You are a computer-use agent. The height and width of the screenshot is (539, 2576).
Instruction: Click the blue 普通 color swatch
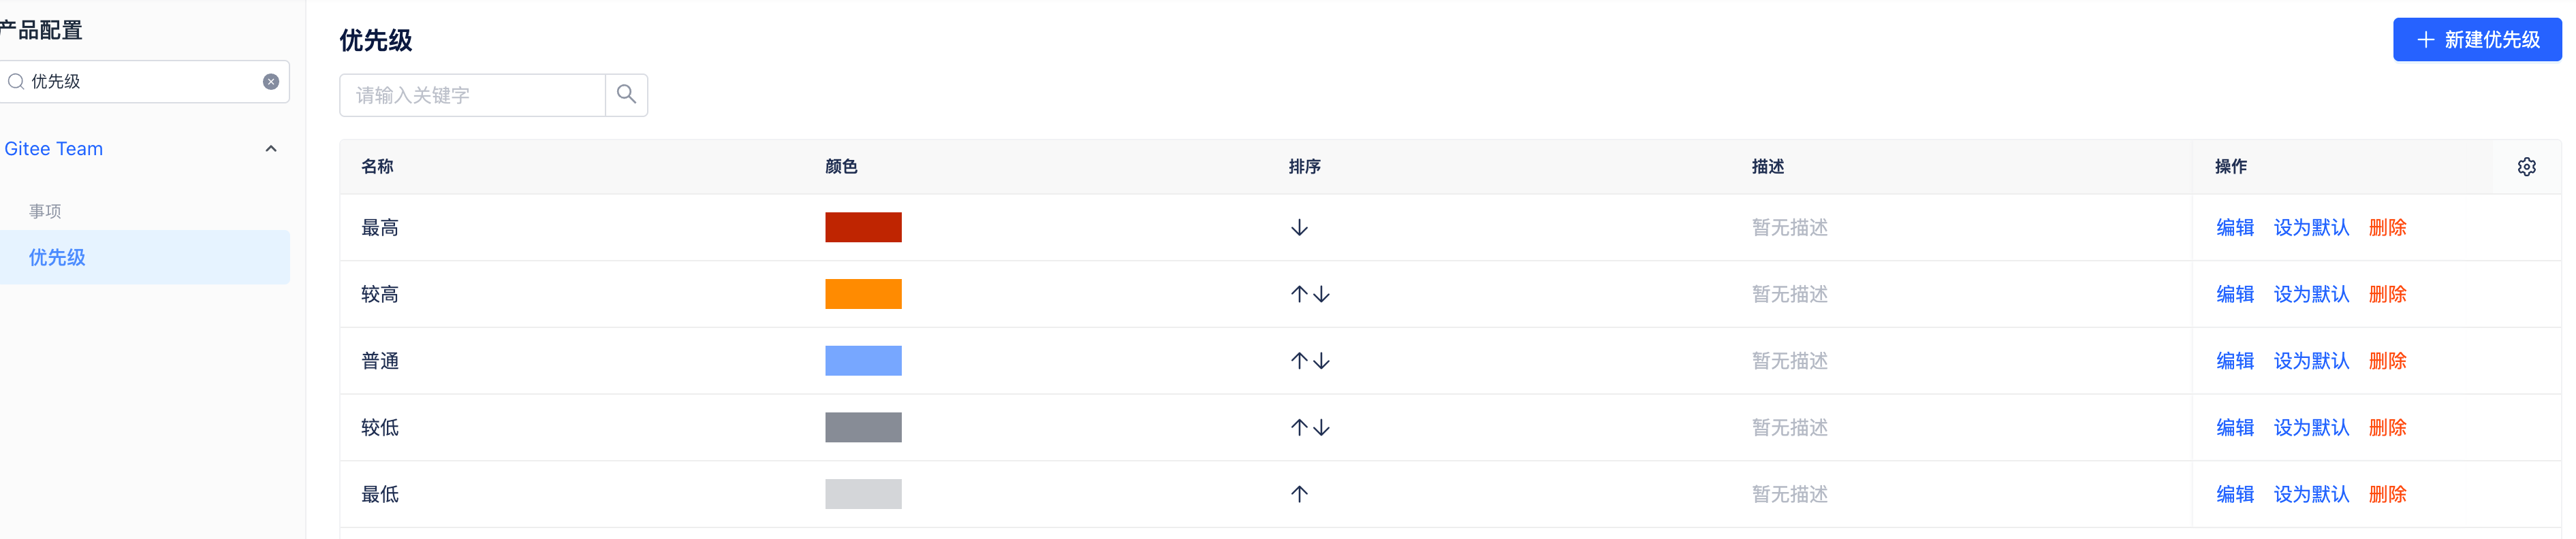[863, 361]
